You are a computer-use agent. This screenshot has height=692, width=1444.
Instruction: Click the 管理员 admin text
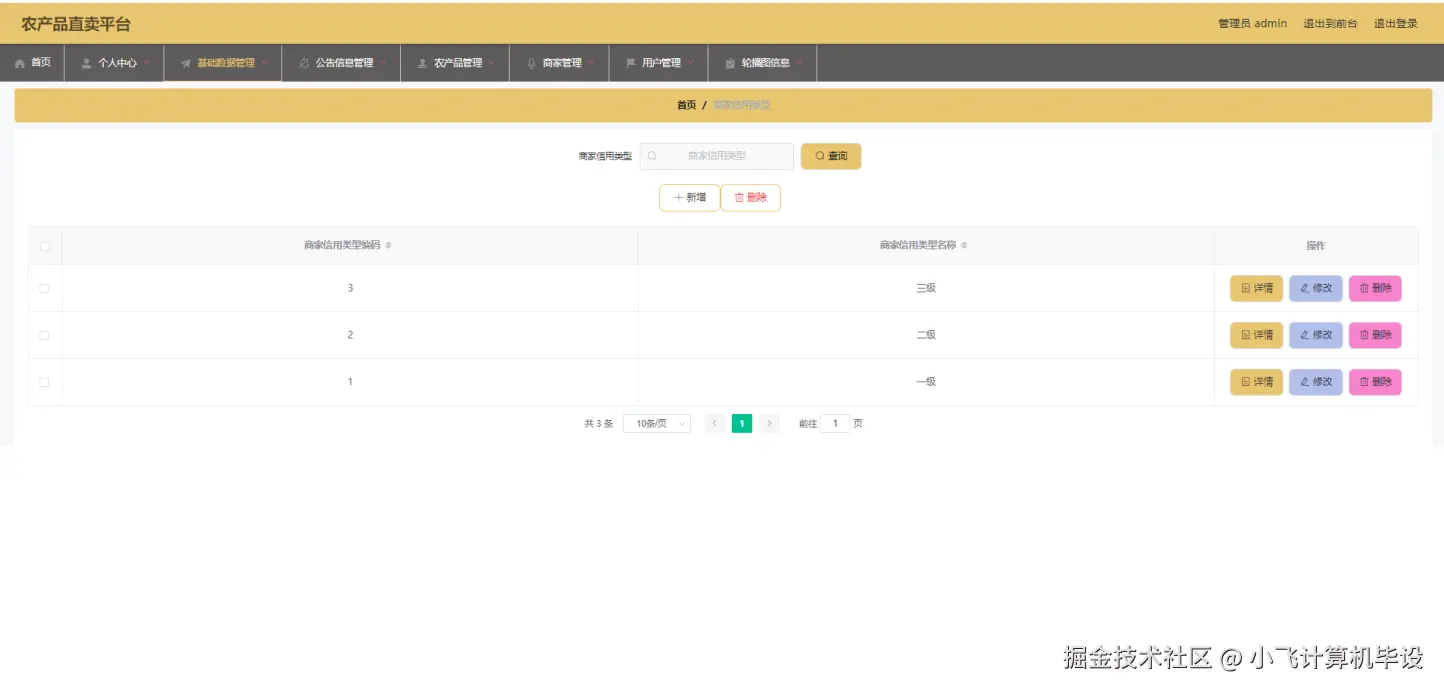click(x=1252, y=24)
